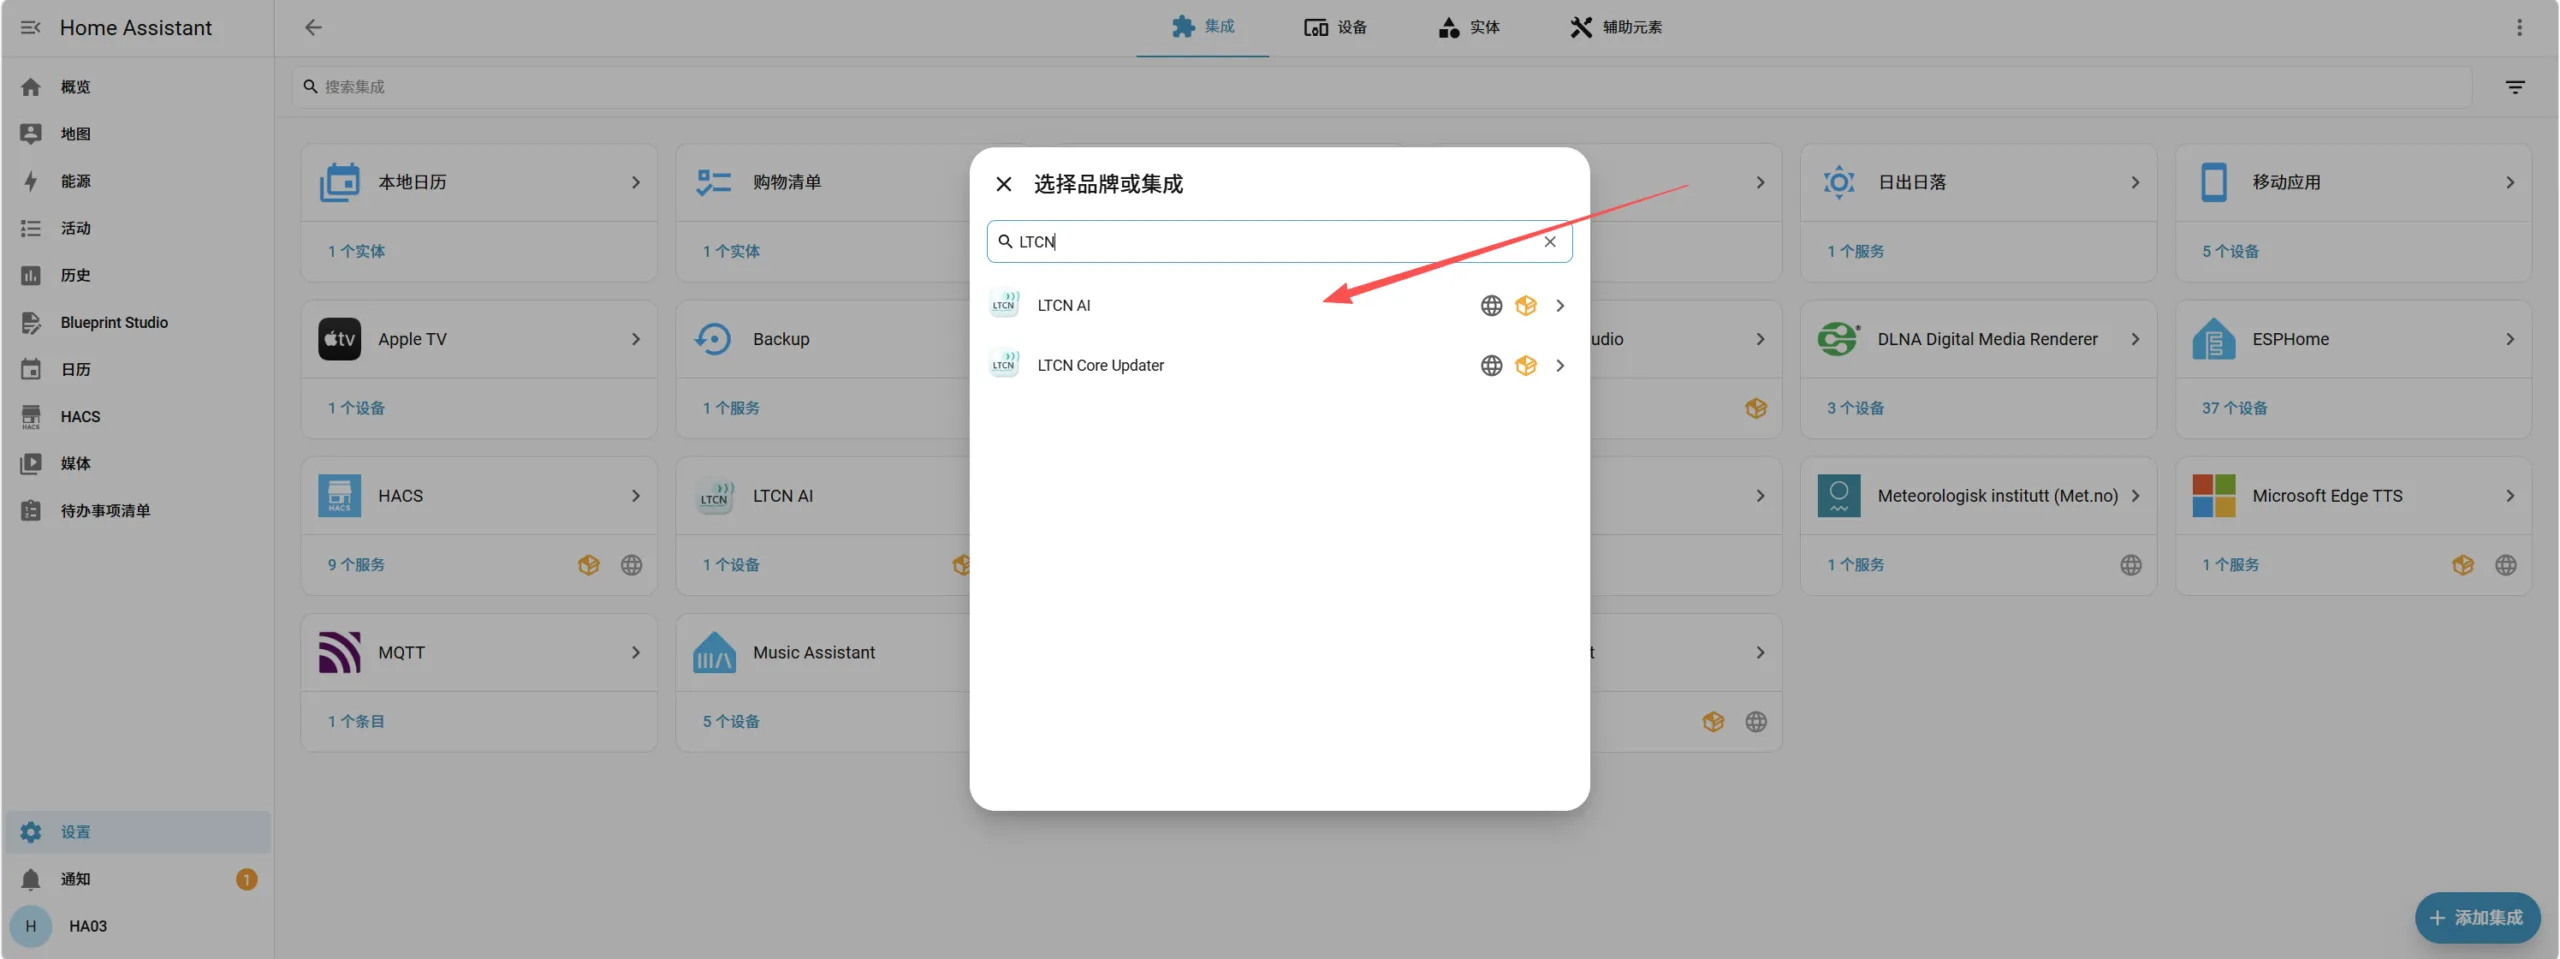Open the HA03 user profile
The width and height of the screenshot is (2560, 959).
(x=137, y=926)
